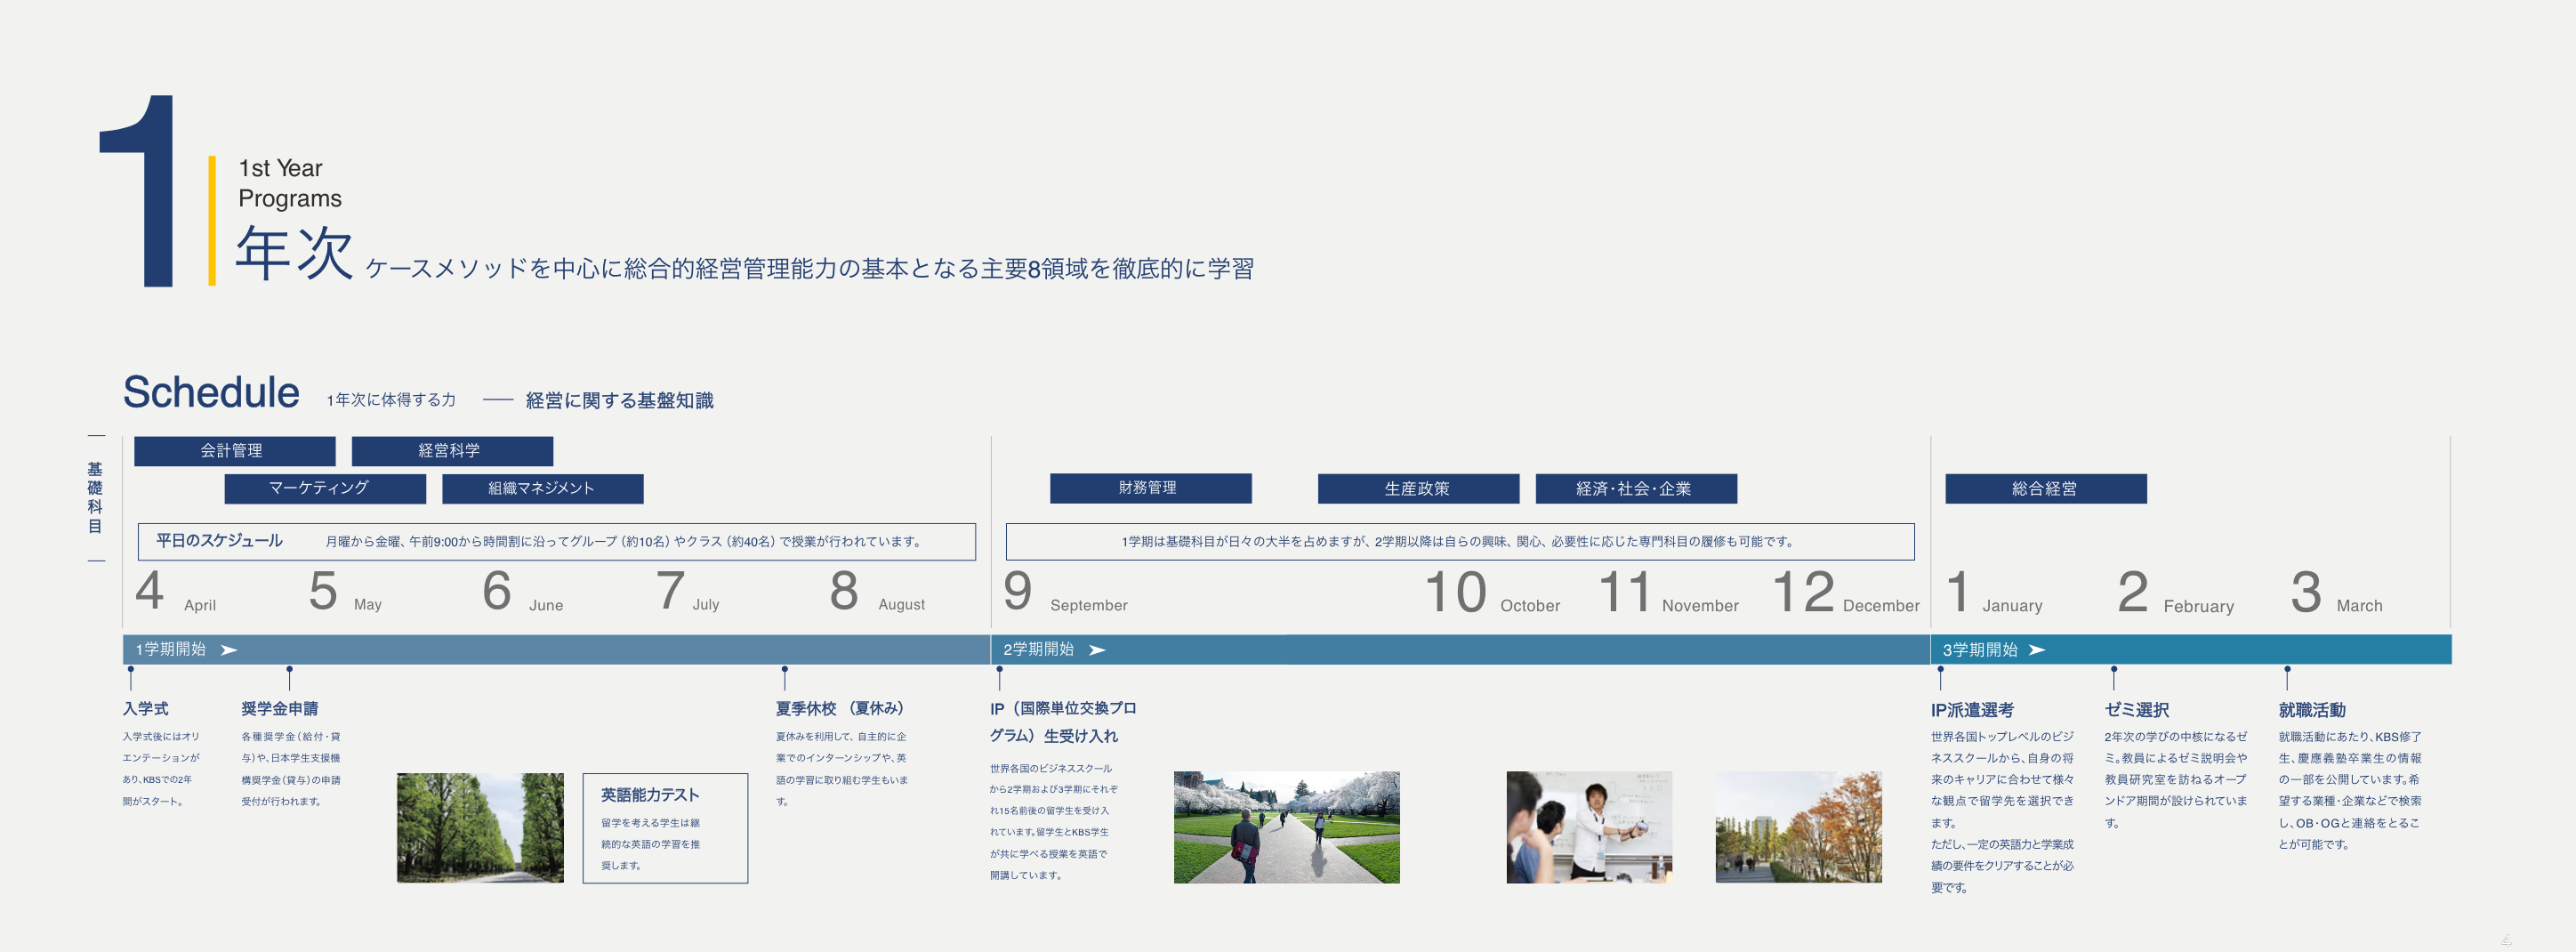This screenshot has width=2576, height=952.
Task: Open the tree-lined avenue photo
Action: pyautogui.click(x=480, y=827)
